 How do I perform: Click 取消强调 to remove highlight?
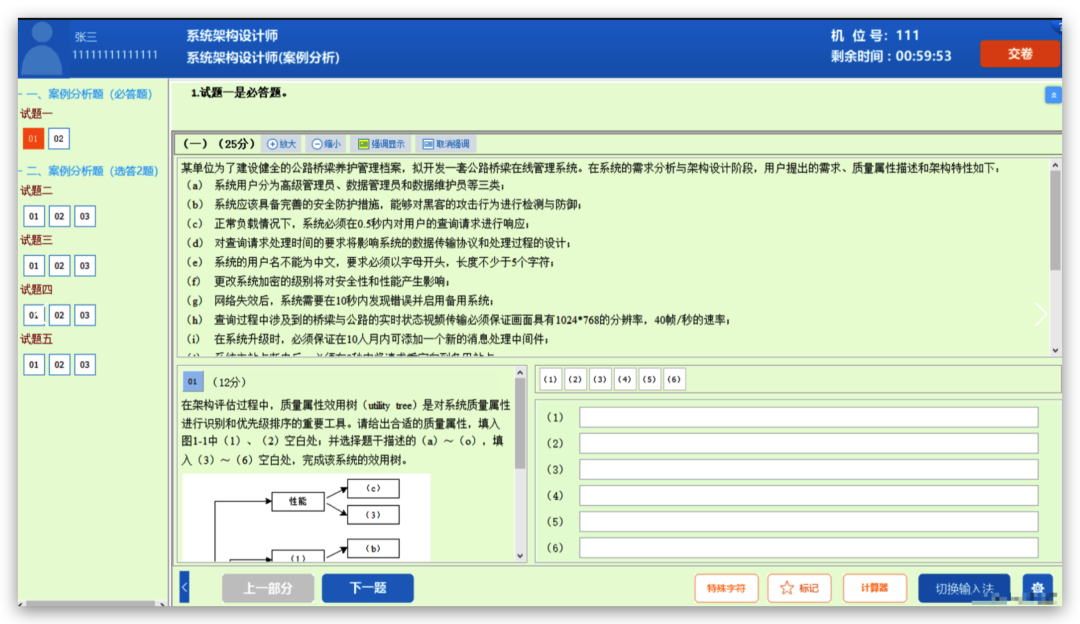446,144
